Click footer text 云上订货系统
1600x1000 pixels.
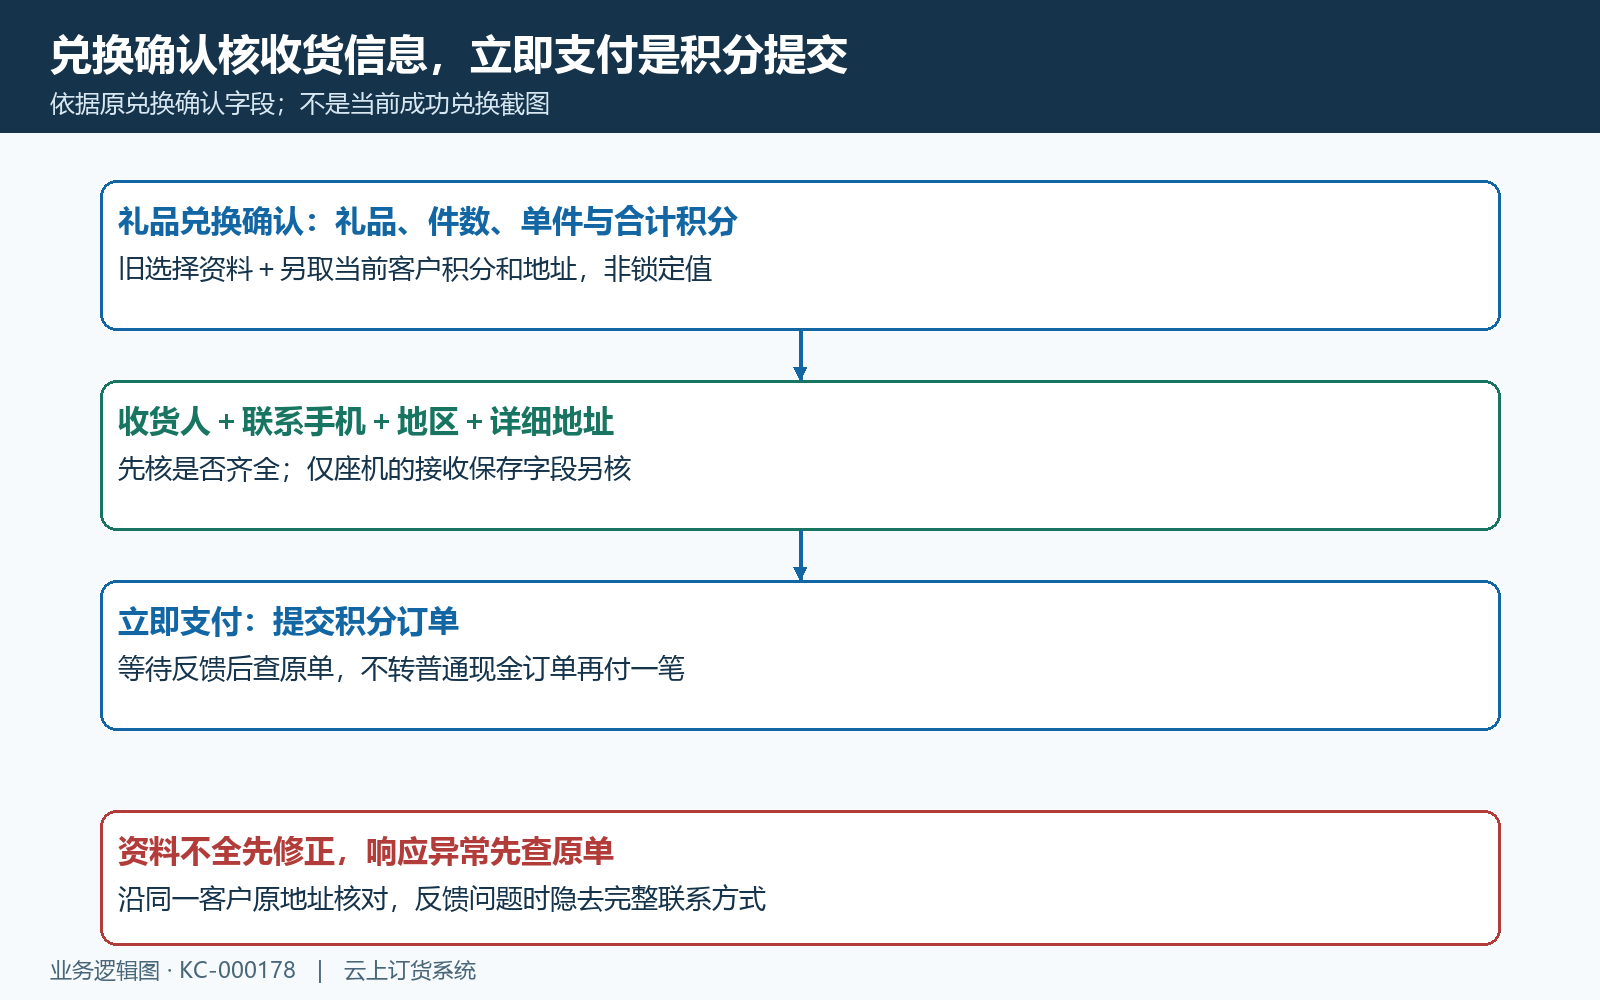pos(410,970)
